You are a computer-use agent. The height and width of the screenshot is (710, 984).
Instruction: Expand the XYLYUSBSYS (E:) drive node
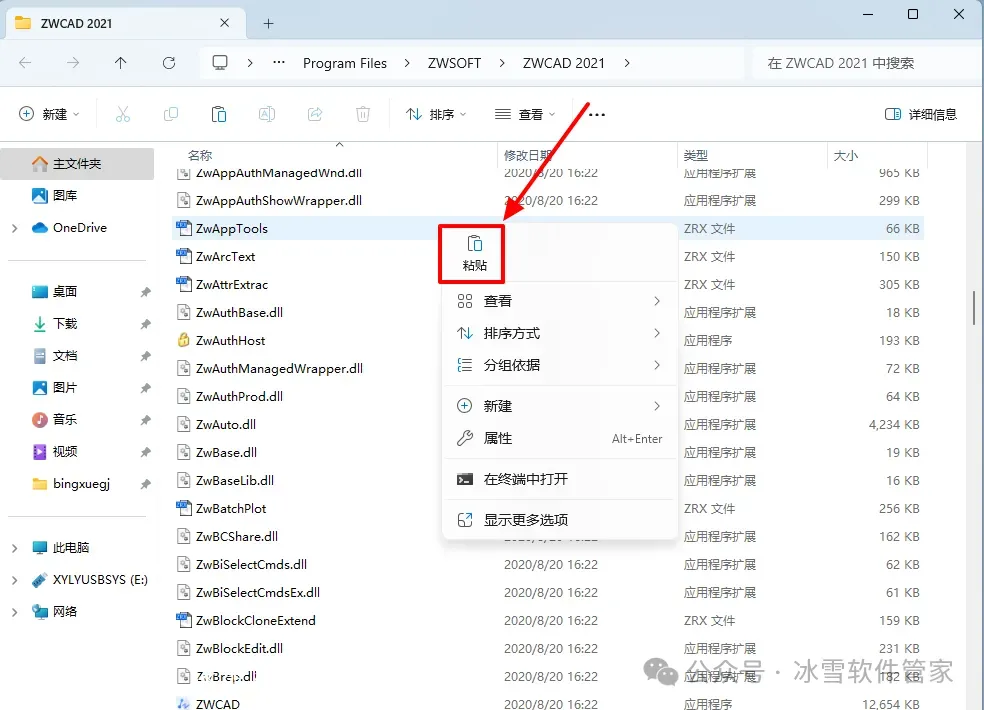14,580
